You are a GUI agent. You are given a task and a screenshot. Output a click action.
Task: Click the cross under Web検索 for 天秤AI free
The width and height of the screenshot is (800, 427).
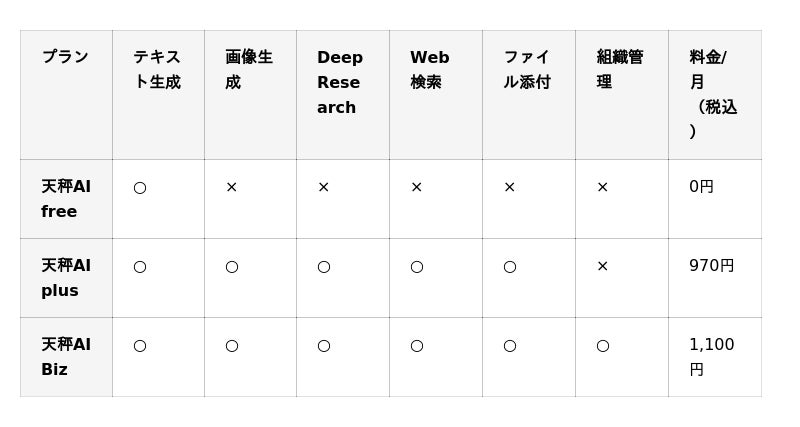pos(416,188)
